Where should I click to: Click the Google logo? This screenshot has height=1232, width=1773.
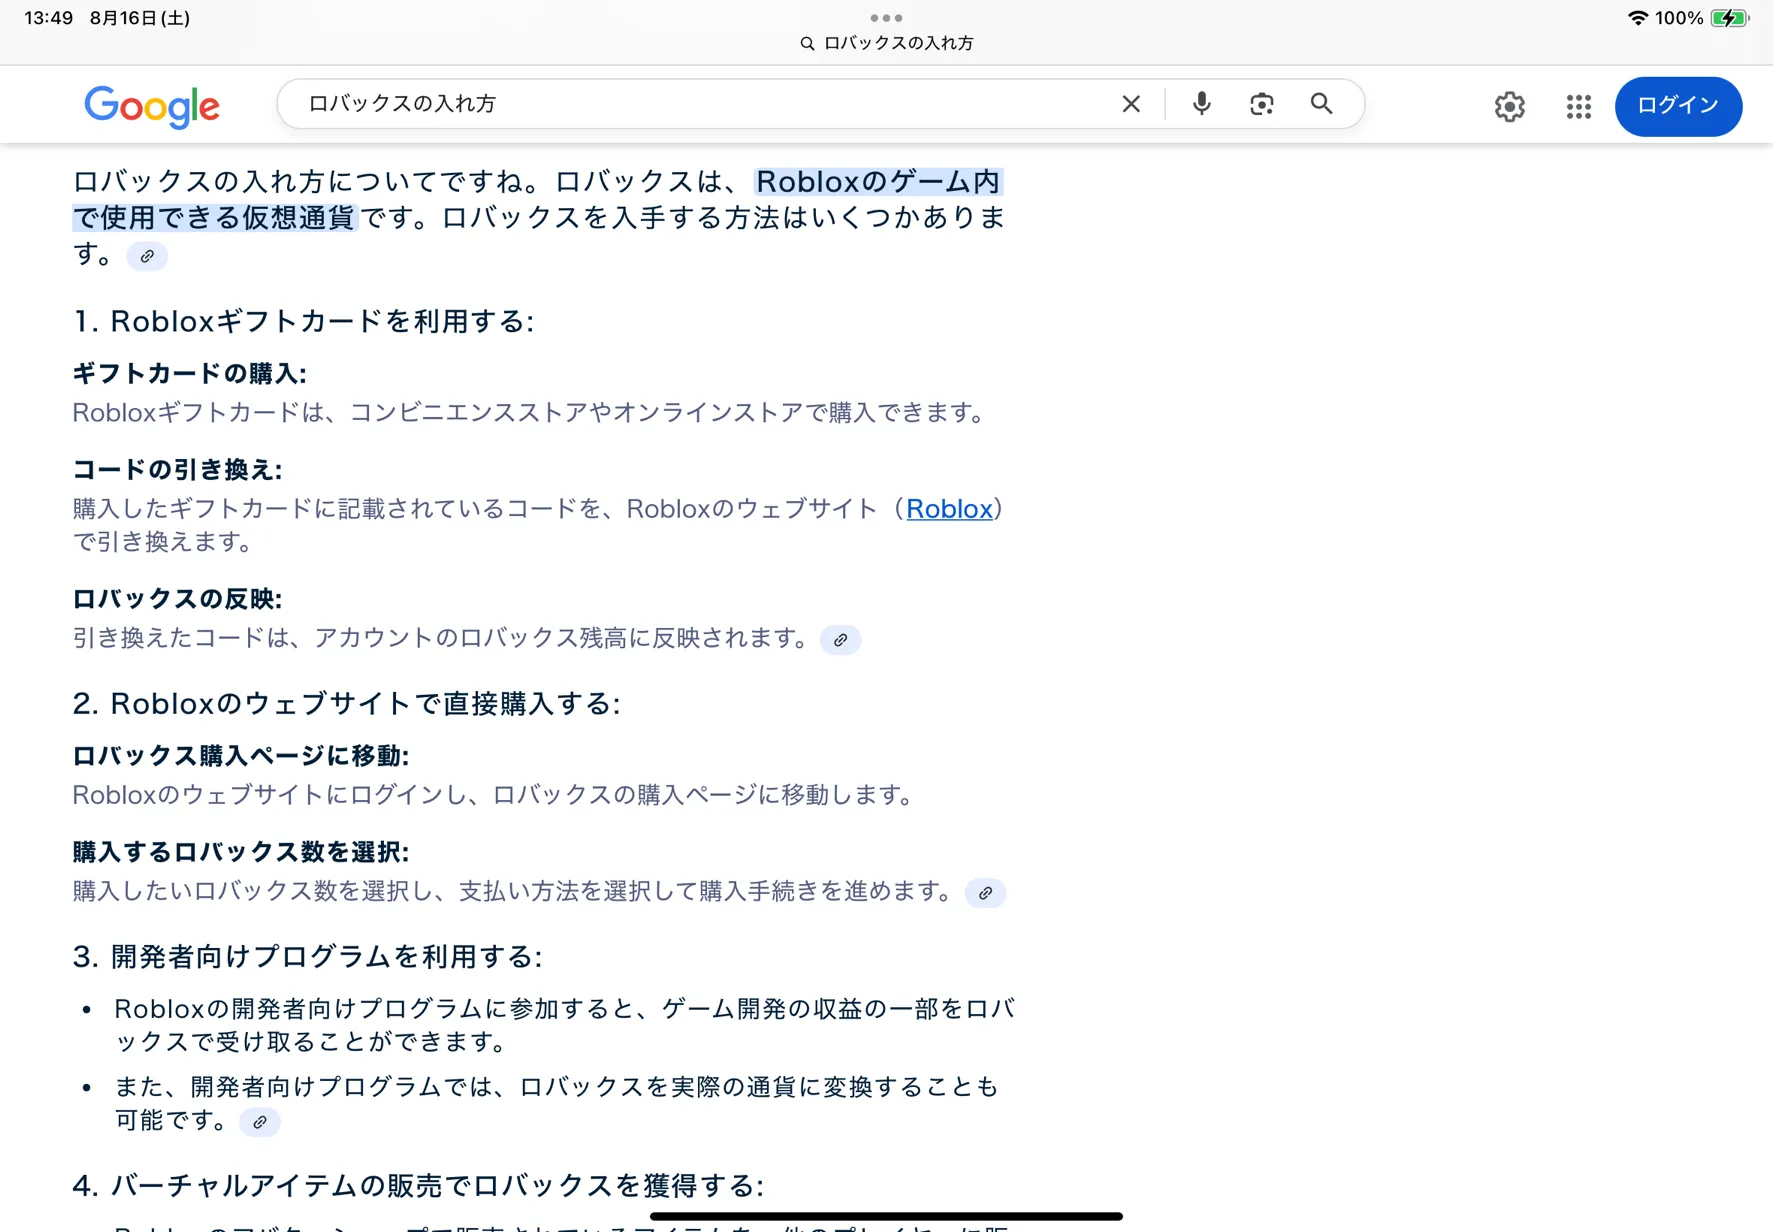click(x=152, y=106)
